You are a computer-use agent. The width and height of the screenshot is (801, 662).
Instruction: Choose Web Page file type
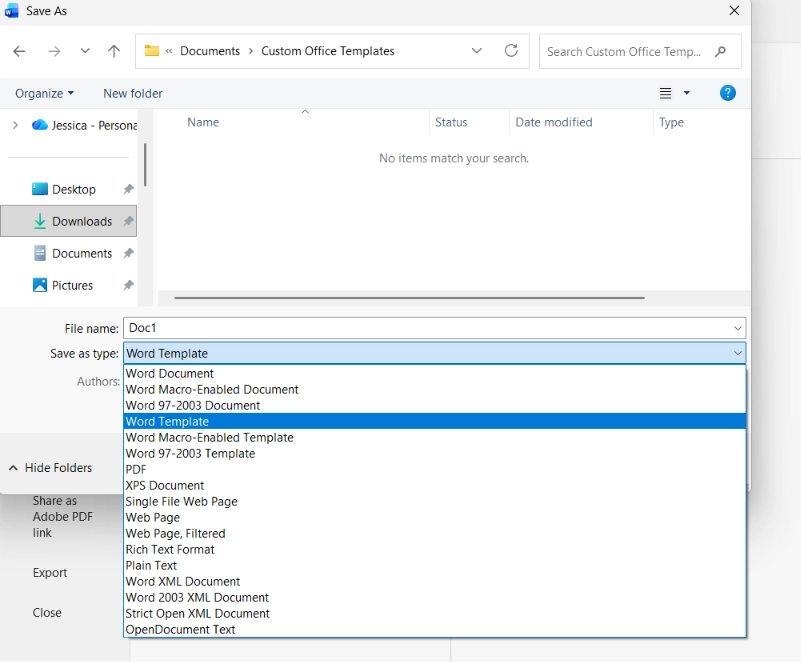point(435,517)
